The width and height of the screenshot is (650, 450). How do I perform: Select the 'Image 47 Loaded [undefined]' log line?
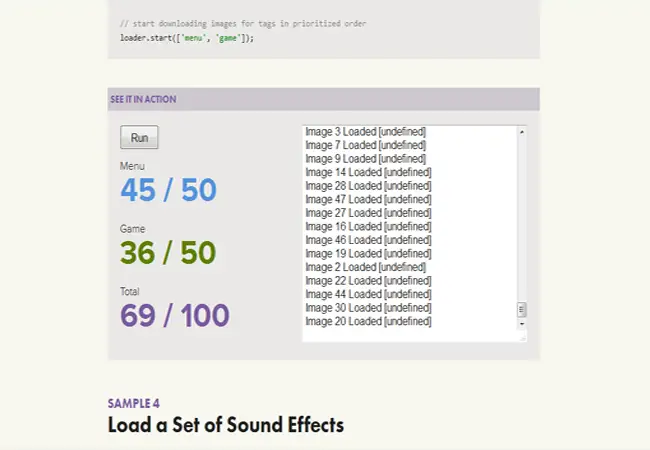(368, 199)
